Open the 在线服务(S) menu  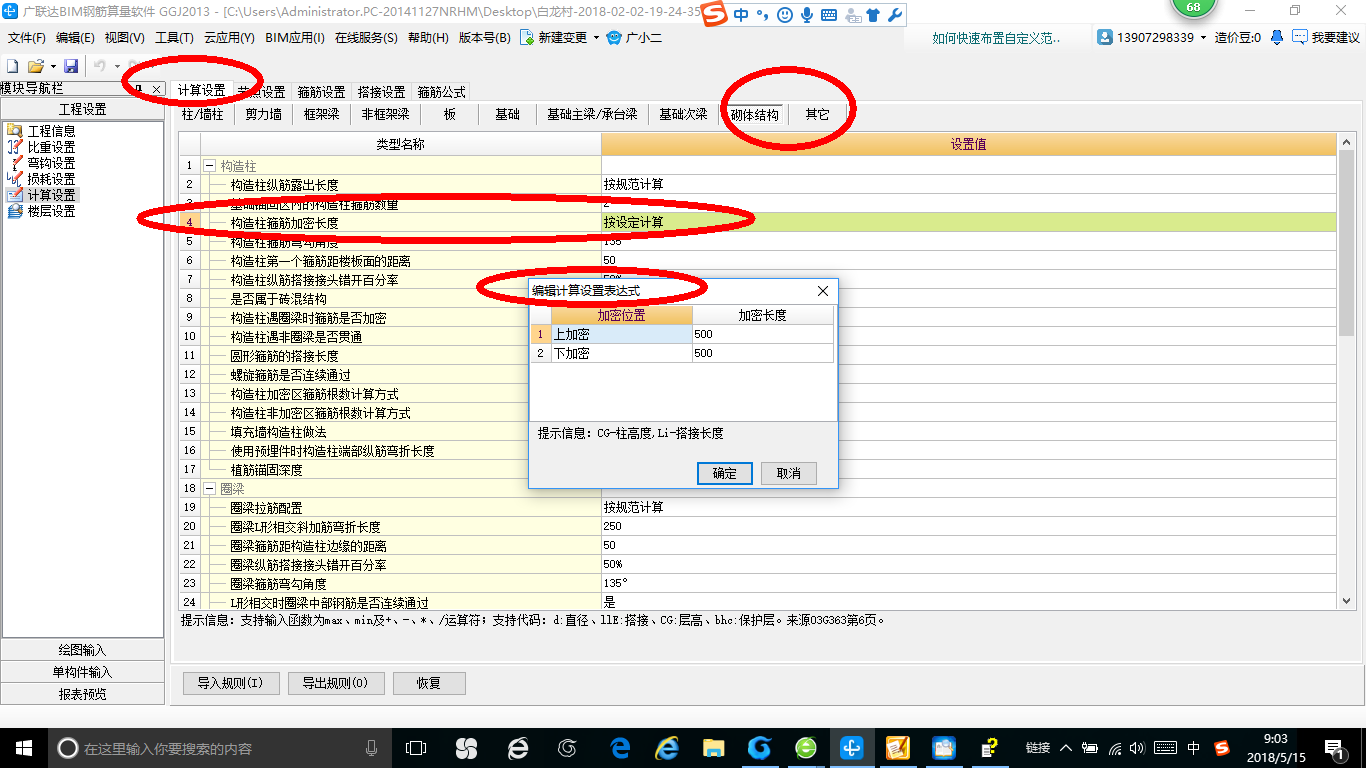(367, 38)
